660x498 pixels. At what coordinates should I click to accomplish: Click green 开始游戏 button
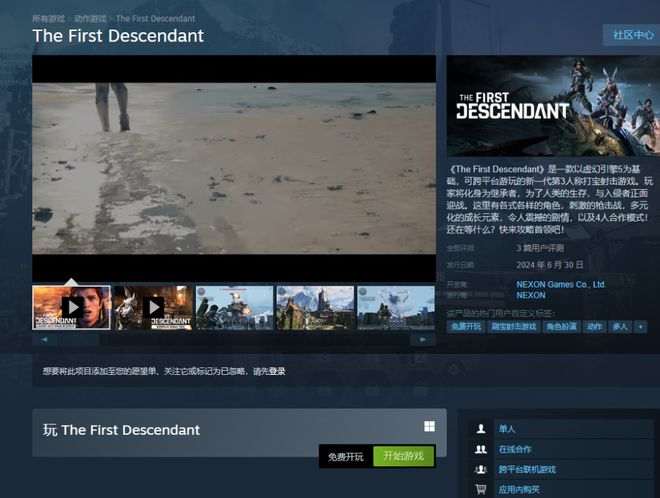point(404,456)
